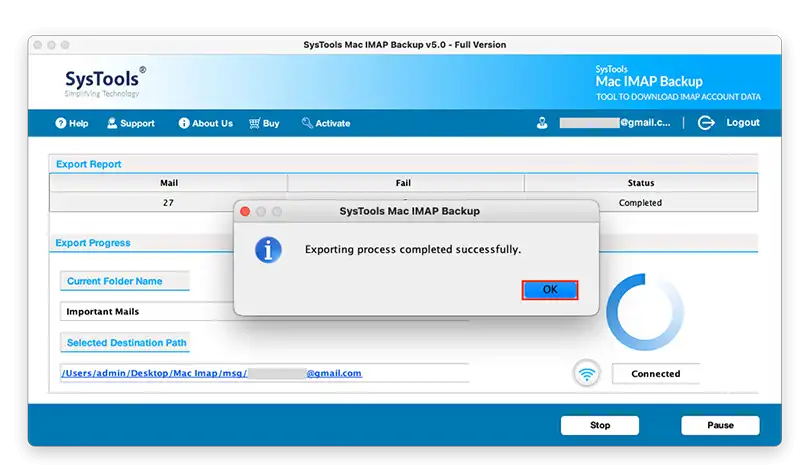Close the dialog with the red button
This screenshot has width=800, height=470.
[x=245, y=211]
